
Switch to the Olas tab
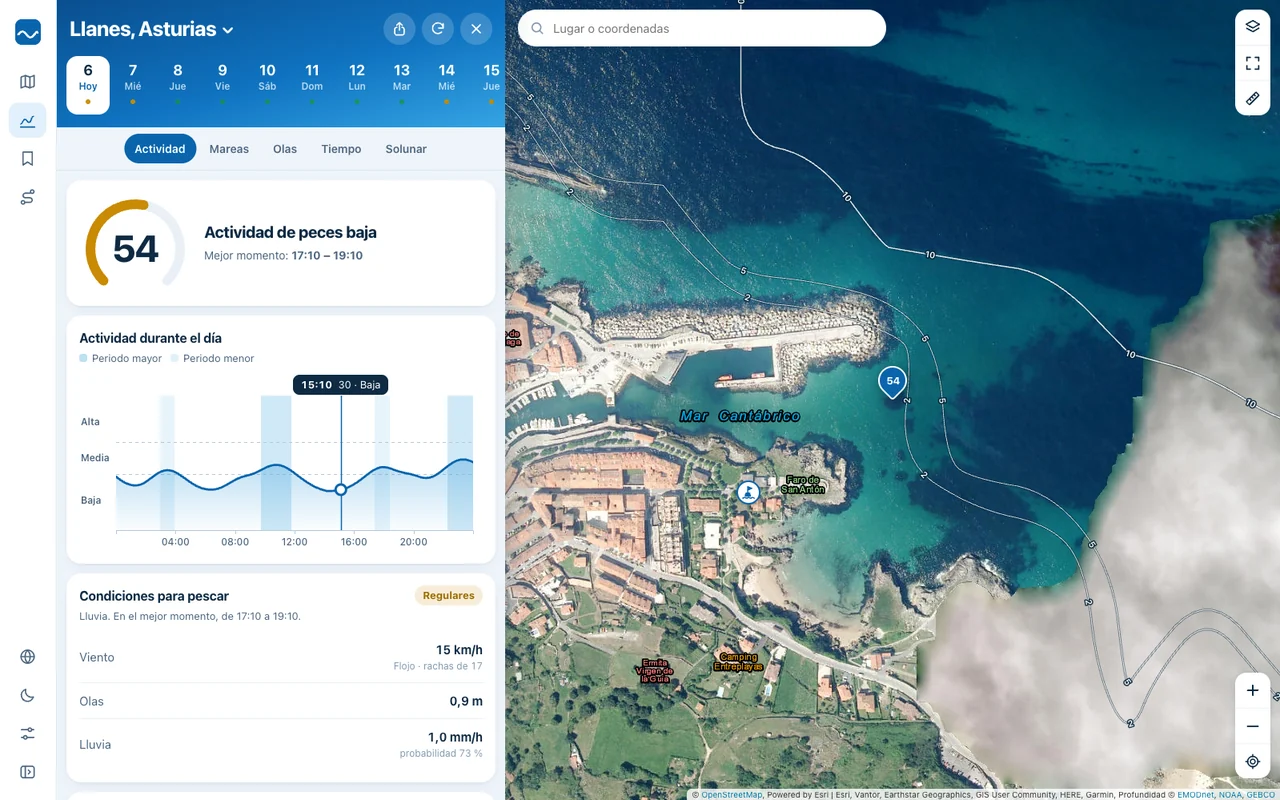[x=285, y=149]
